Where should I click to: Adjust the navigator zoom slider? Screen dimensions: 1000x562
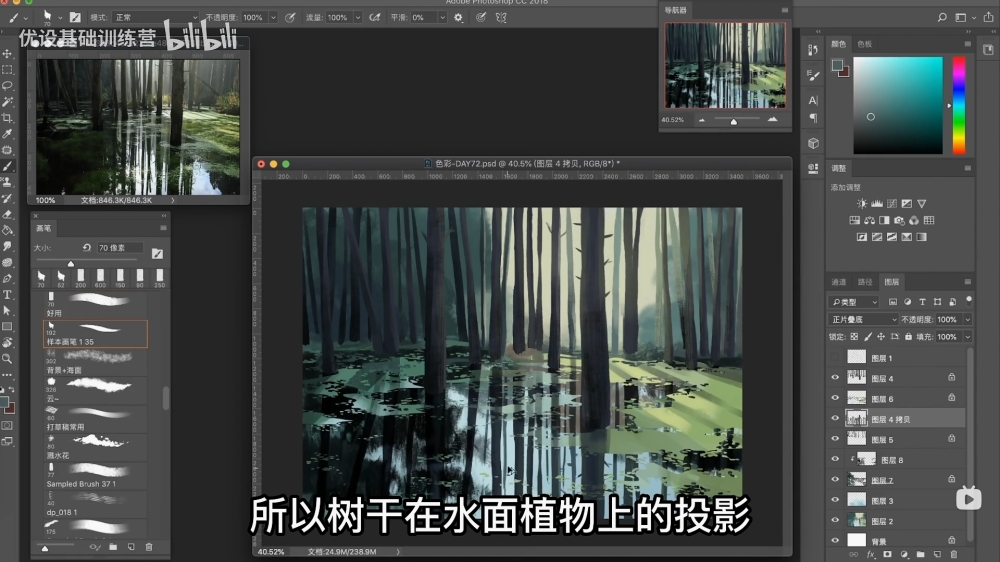733,121
